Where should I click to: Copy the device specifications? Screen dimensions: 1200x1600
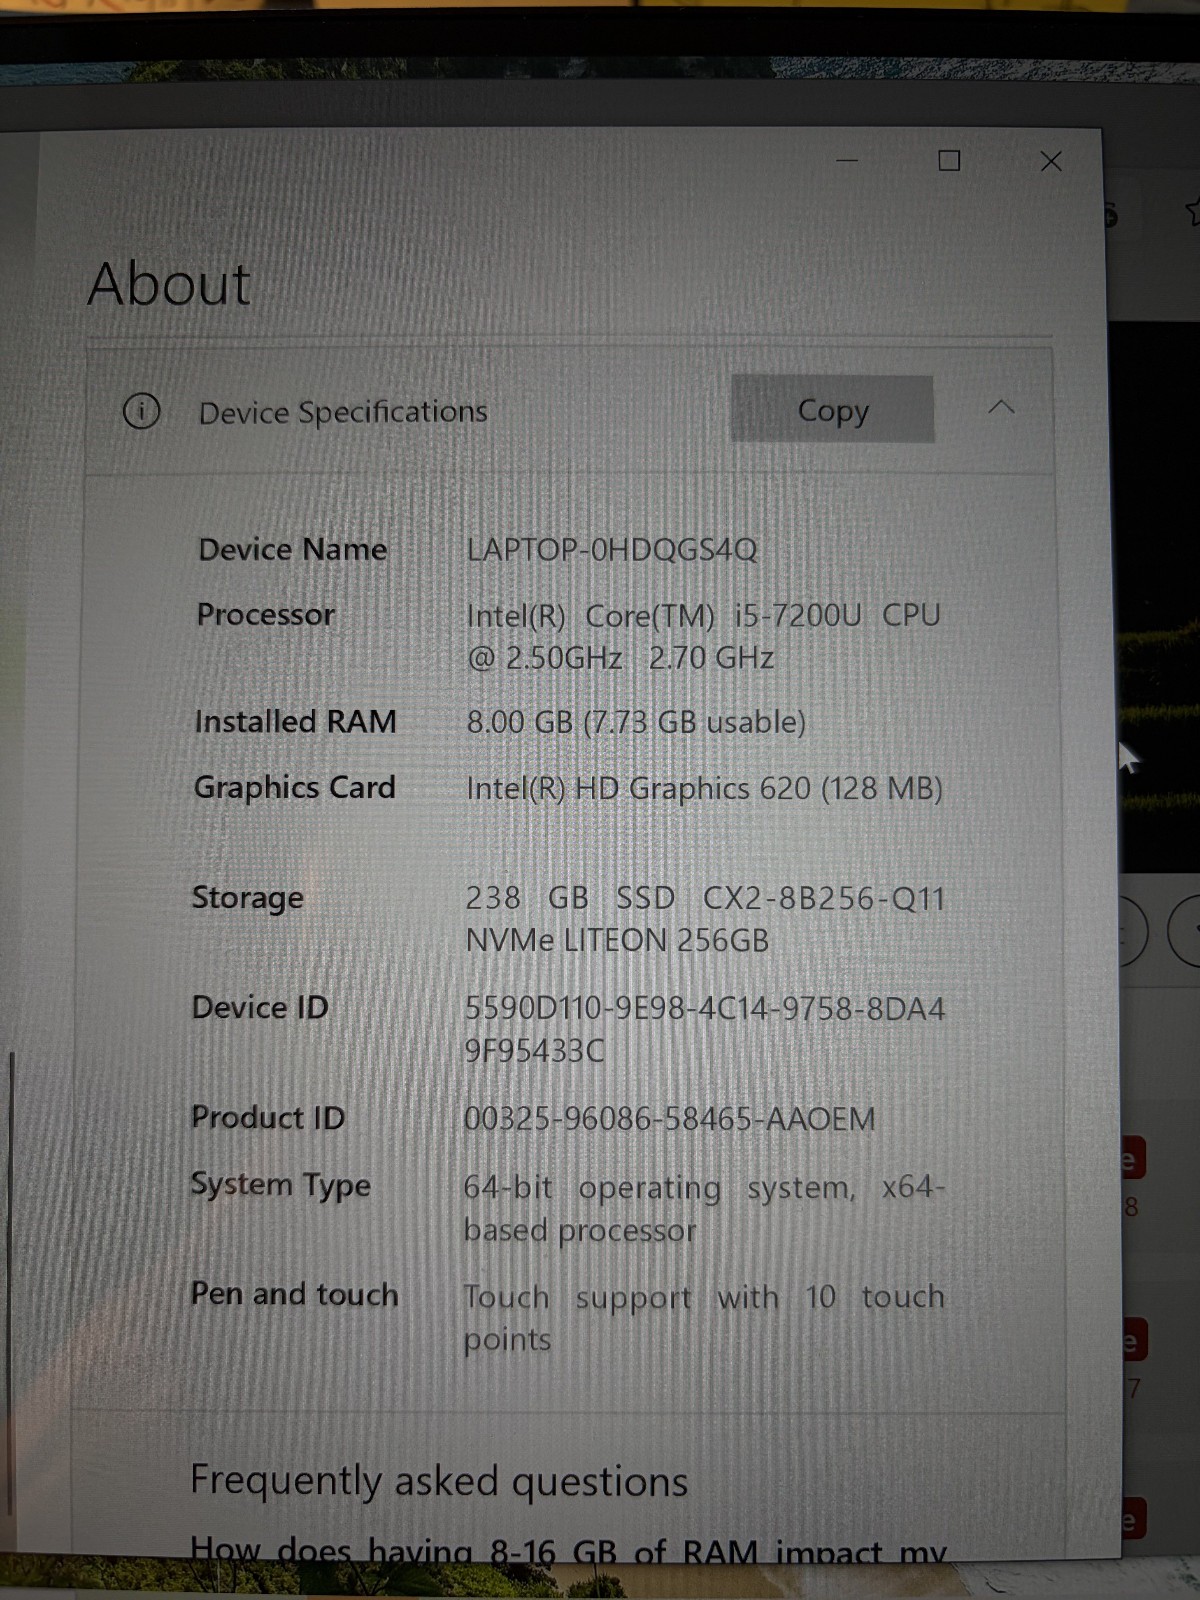click(x=832, y=409)
